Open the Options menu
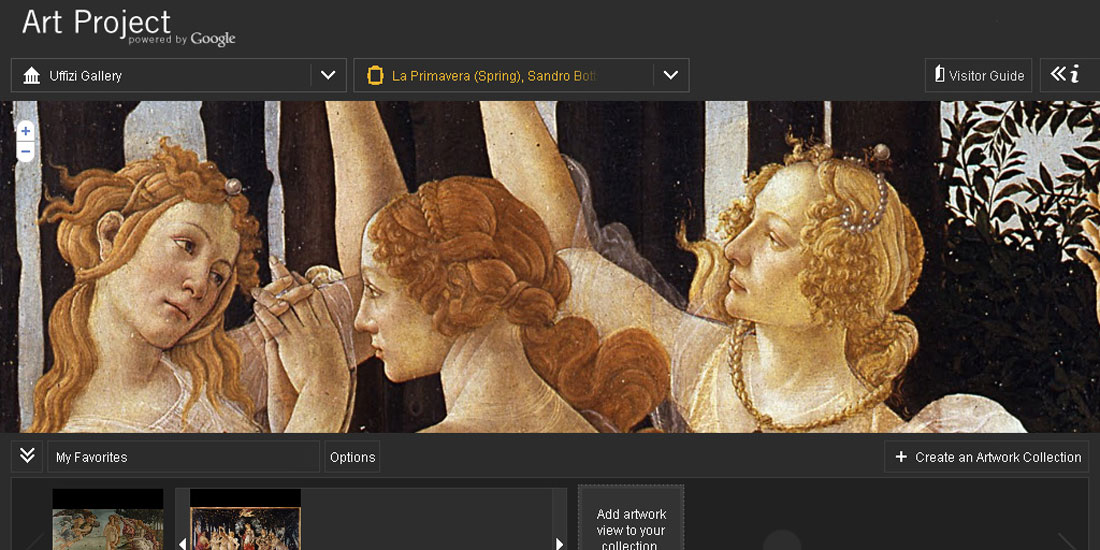This screenshot has width=1100, height=550. 352,457
